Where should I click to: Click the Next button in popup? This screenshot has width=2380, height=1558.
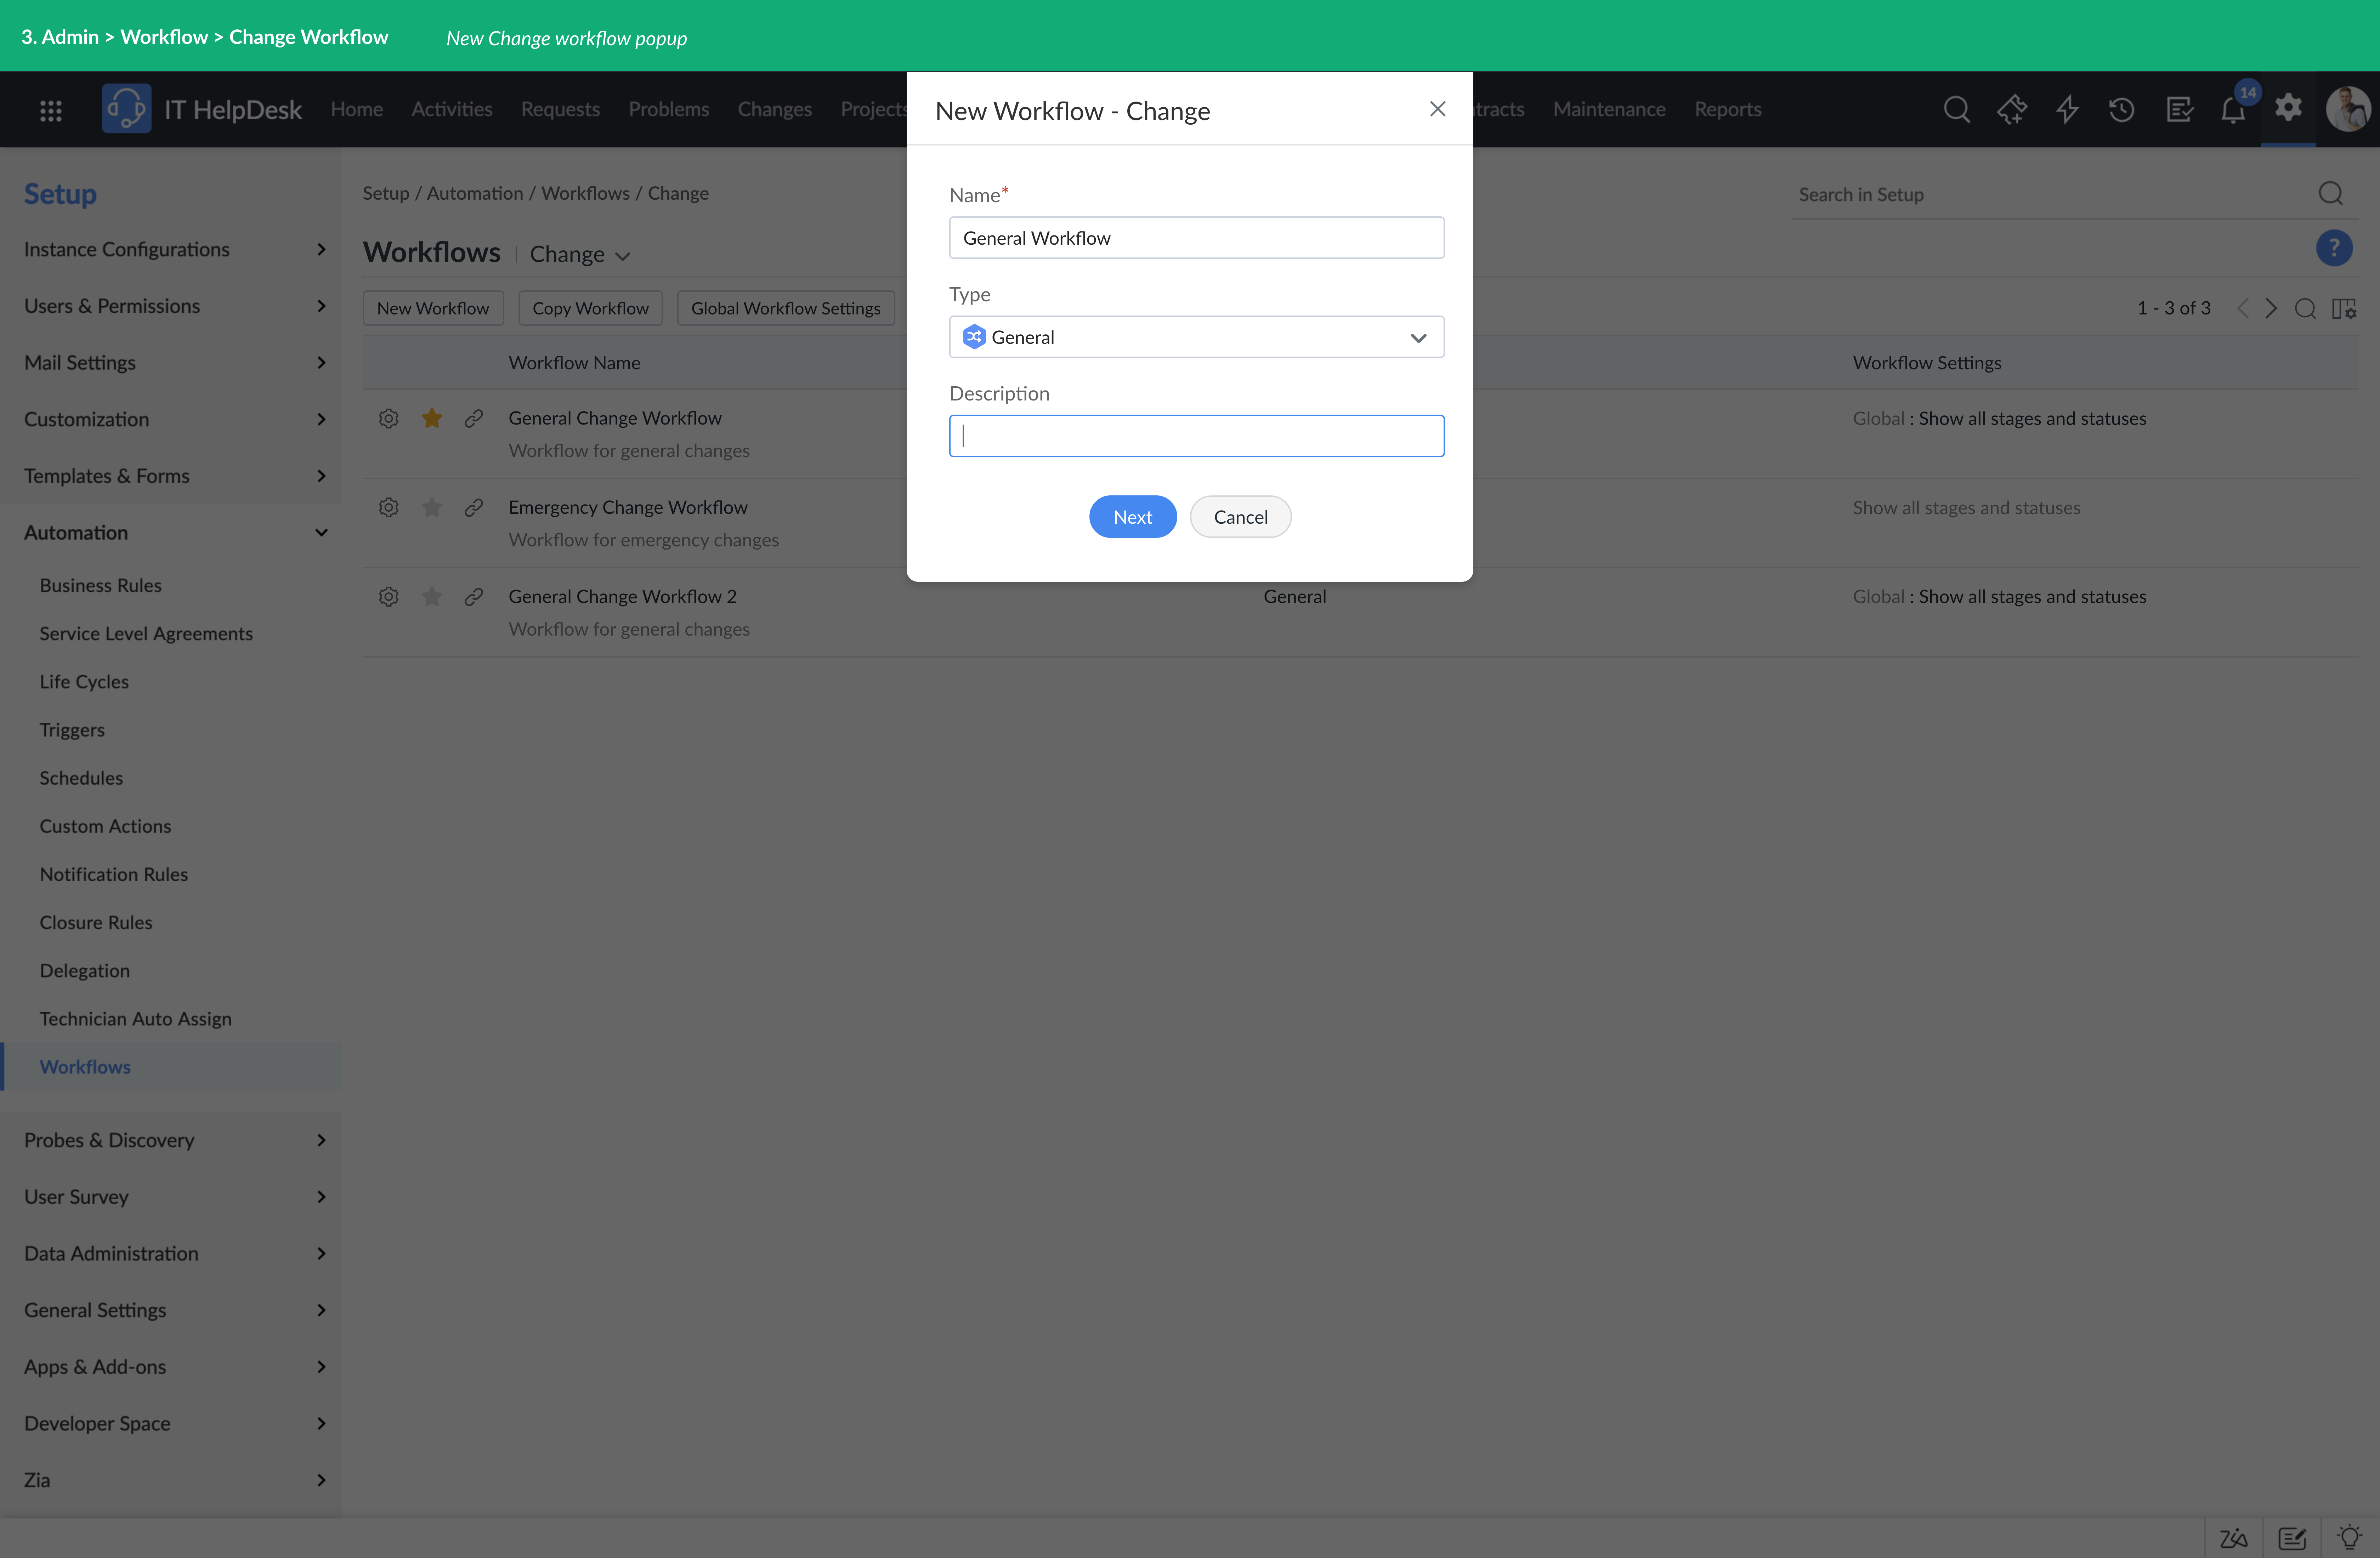point(1133,517)
